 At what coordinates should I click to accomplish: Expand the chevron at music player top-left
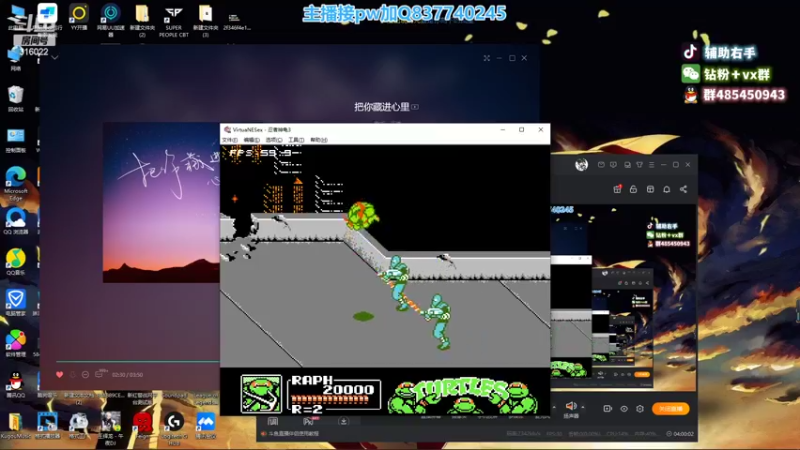click(55, 58)
